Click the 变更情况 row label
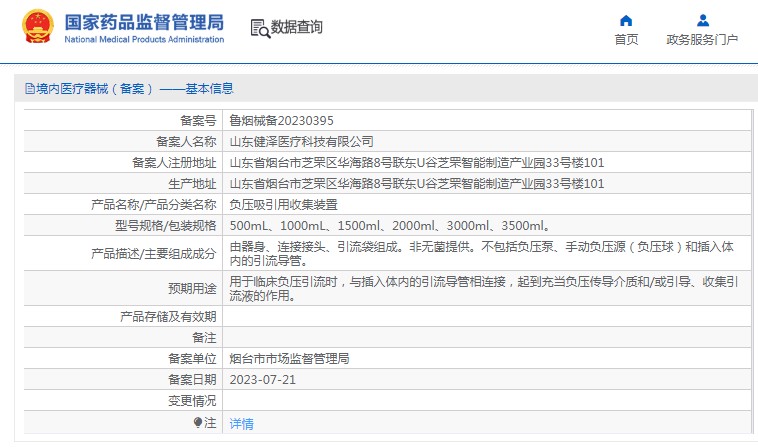The image size is (758, 448). click(192, 401)
